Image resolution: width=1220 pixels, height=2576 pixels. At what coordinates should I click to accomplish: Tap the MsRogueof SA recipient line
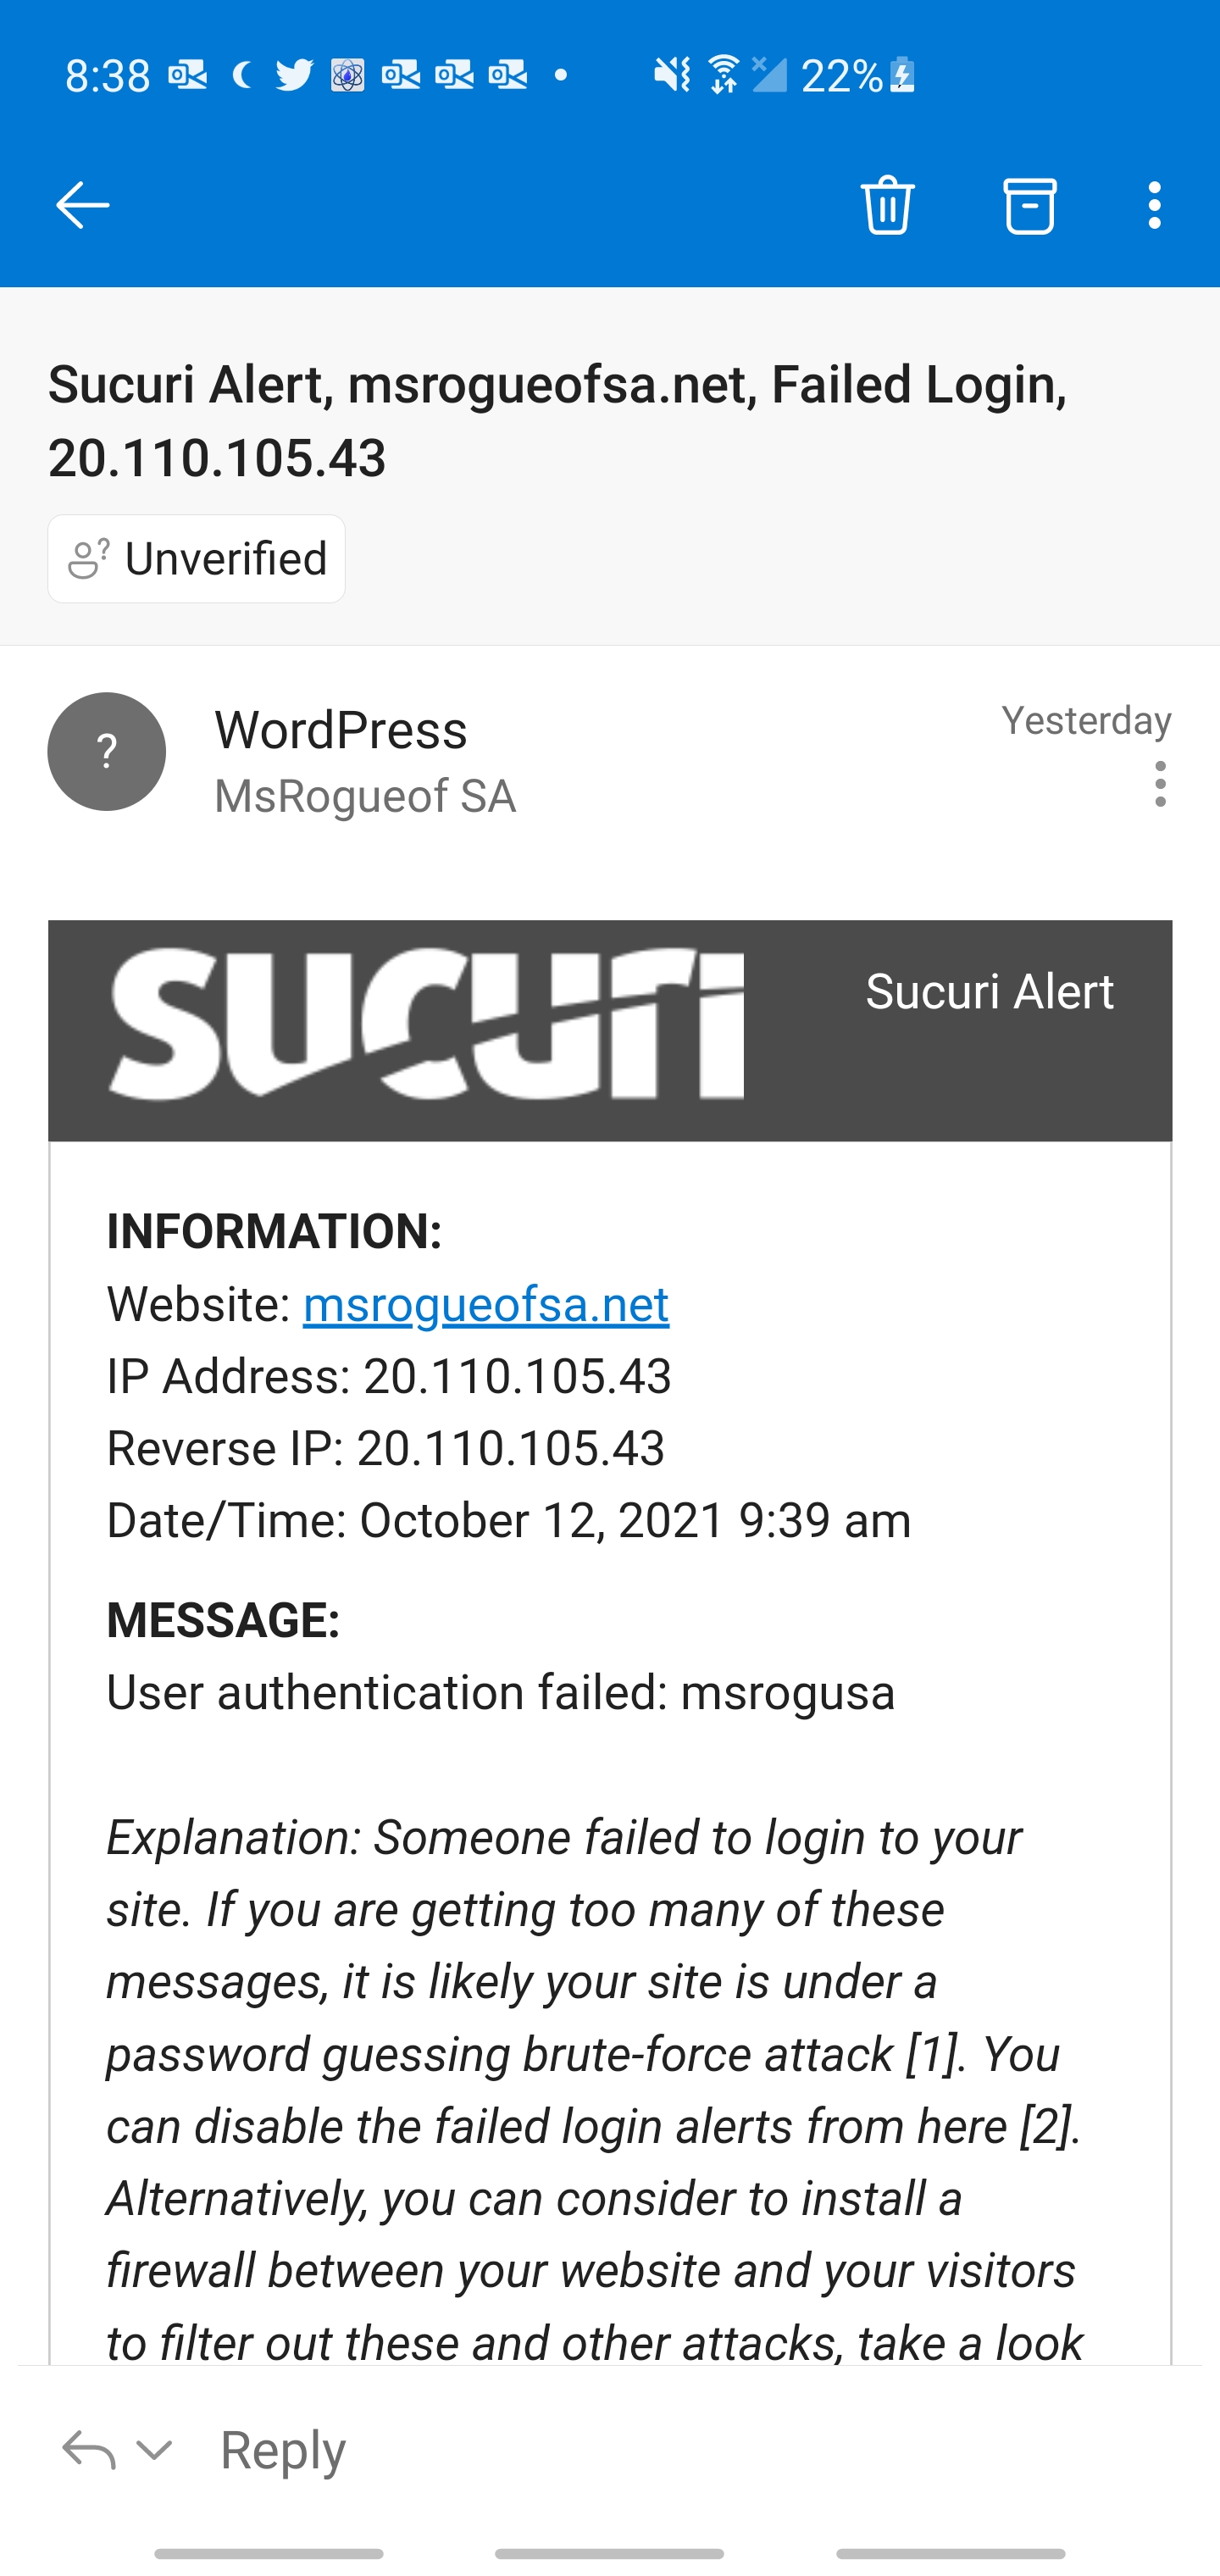coord(365,797)
